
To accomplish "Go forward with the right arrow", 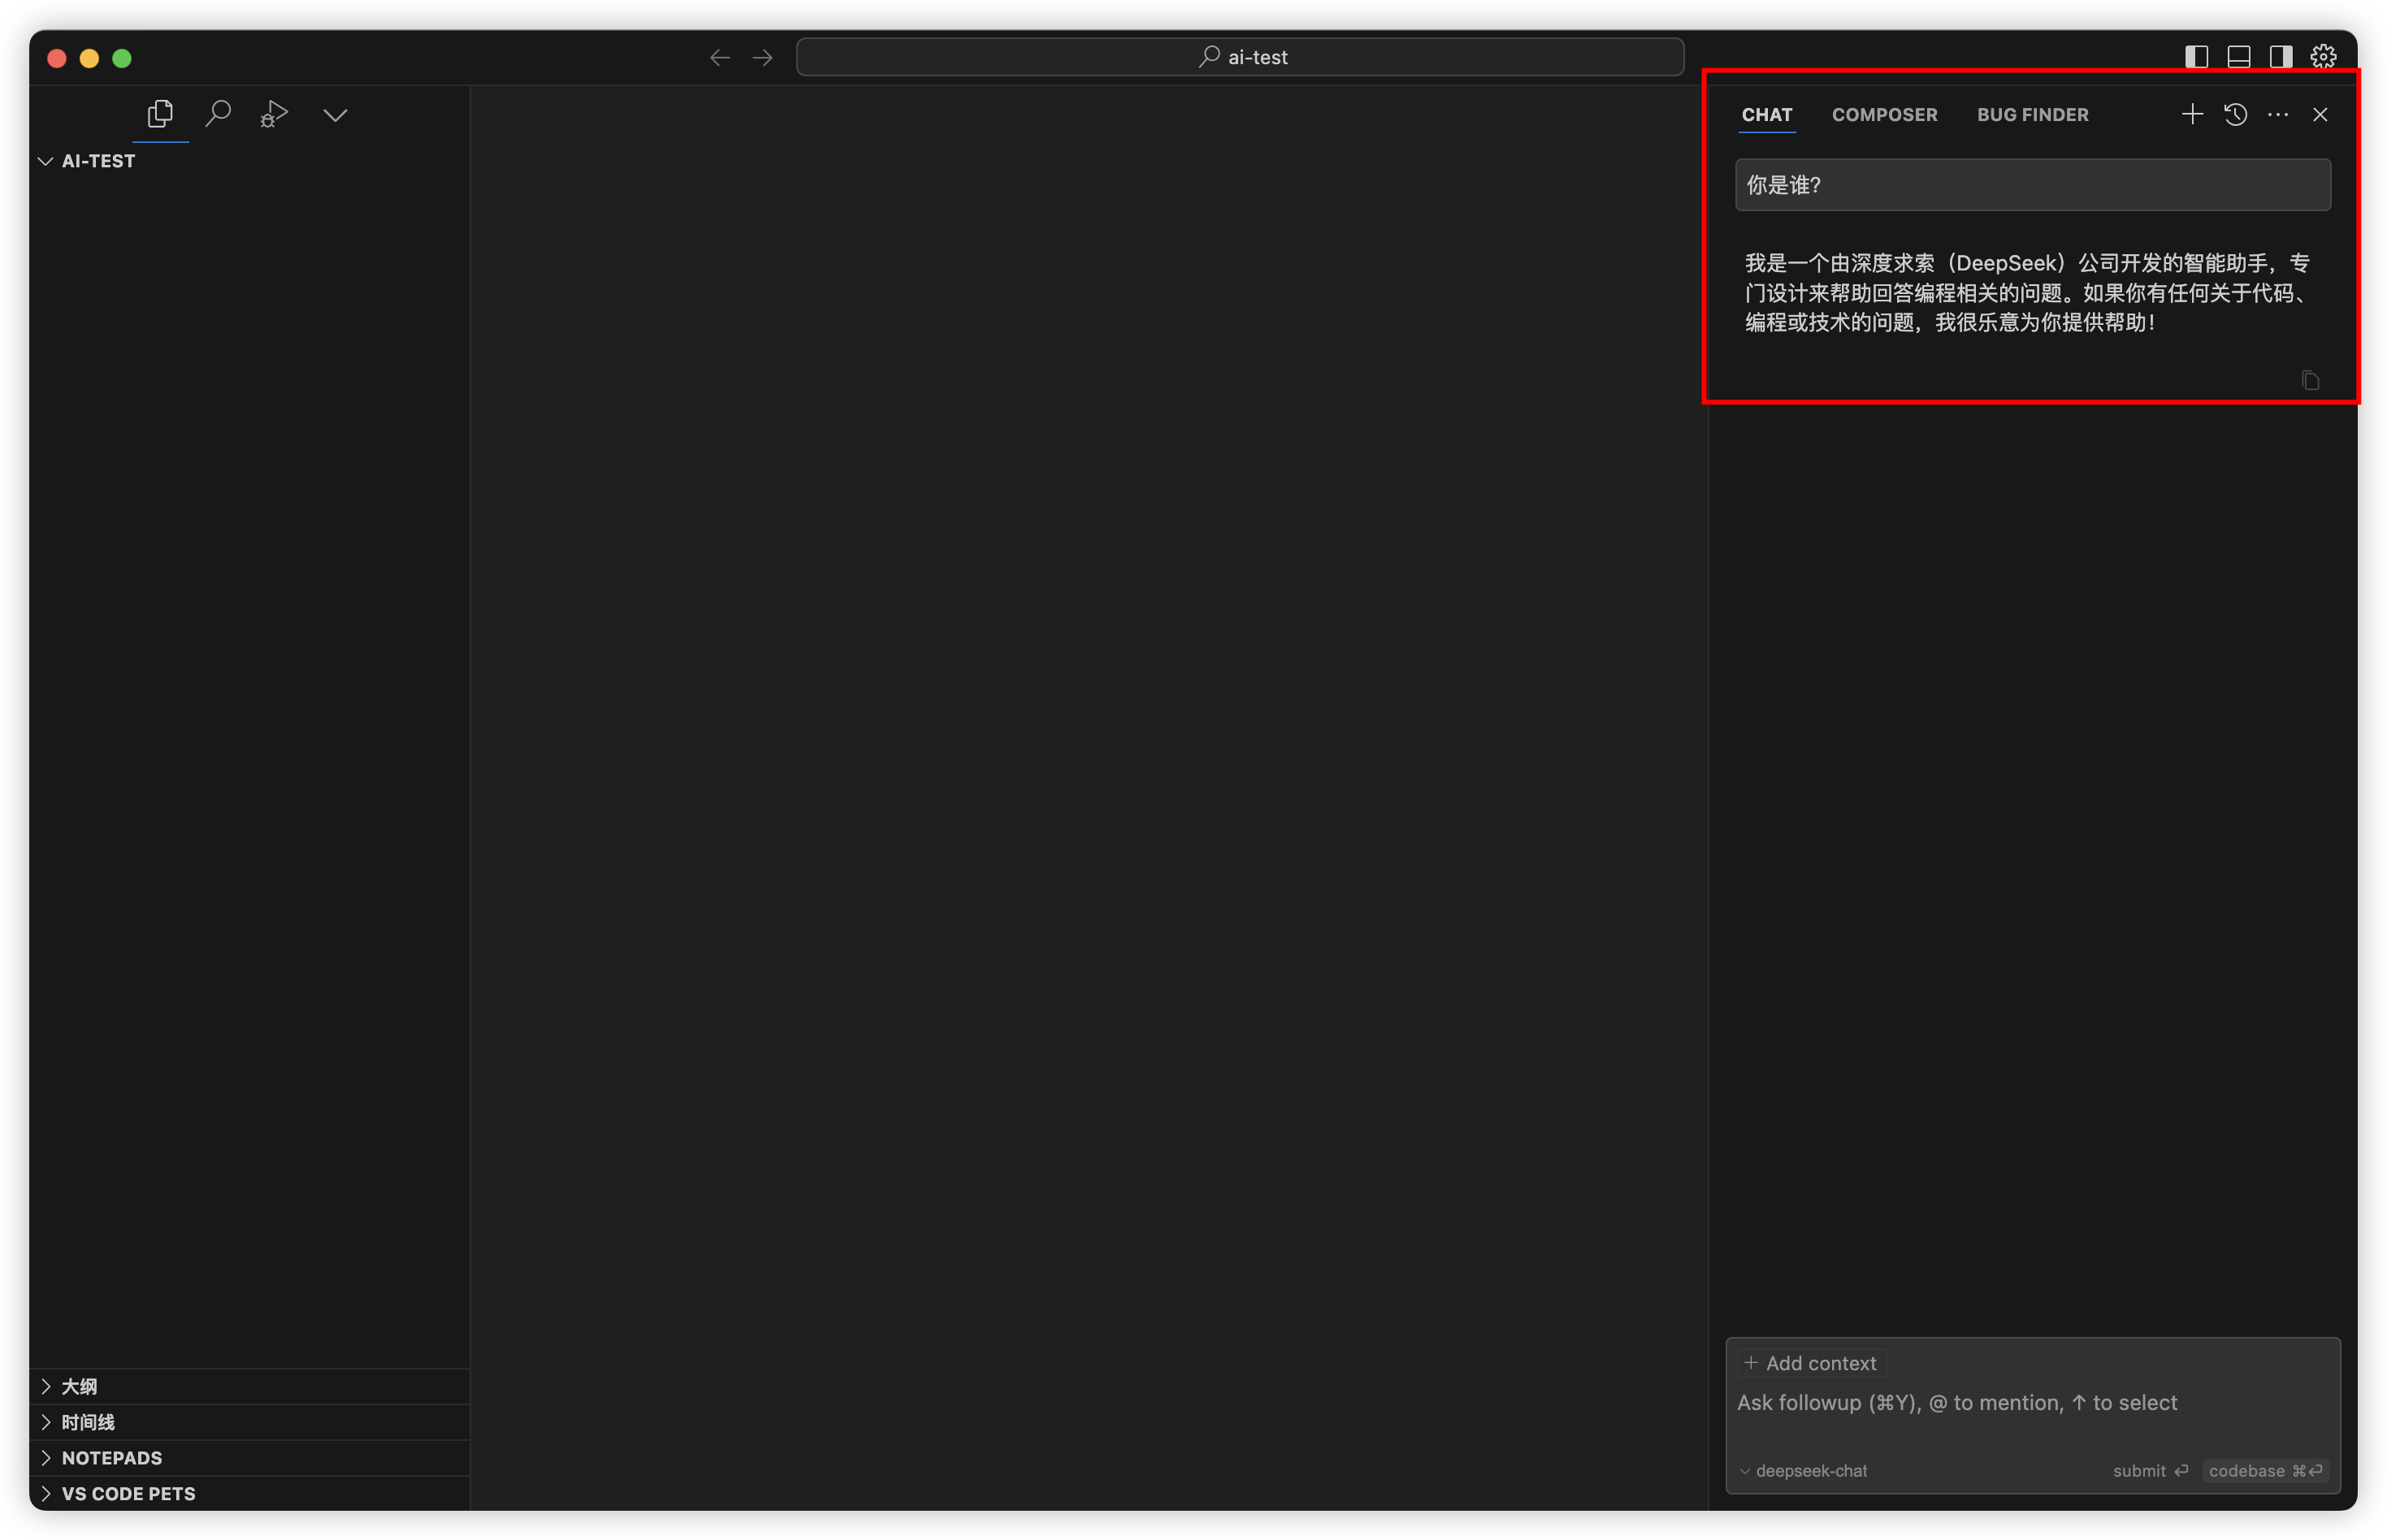I will (x=763, y=58).
